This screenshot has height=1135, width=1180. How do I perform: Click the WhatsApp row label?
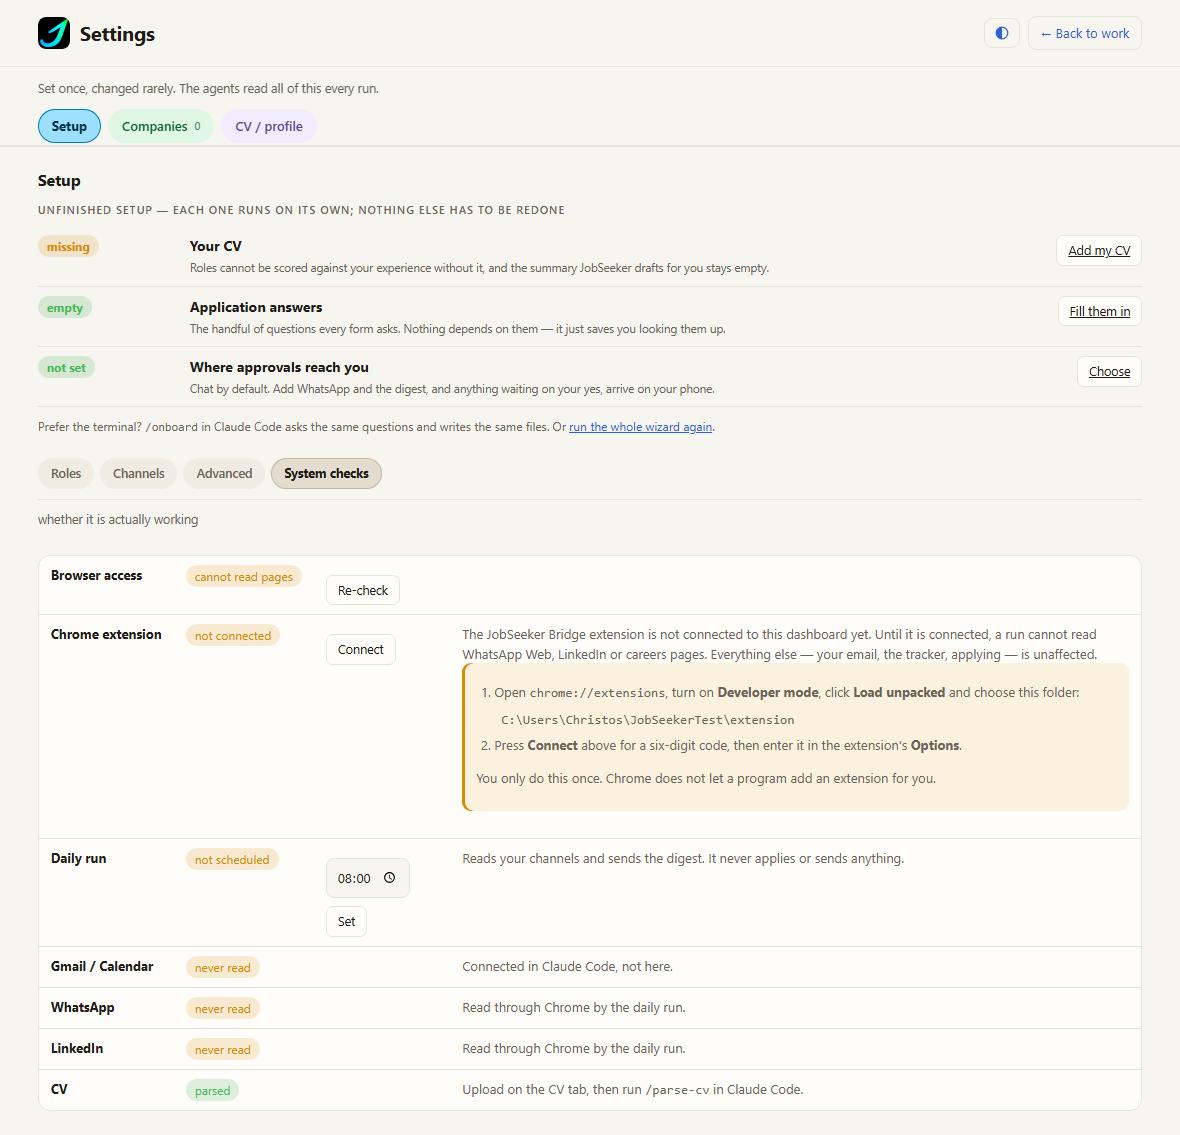83,1008
